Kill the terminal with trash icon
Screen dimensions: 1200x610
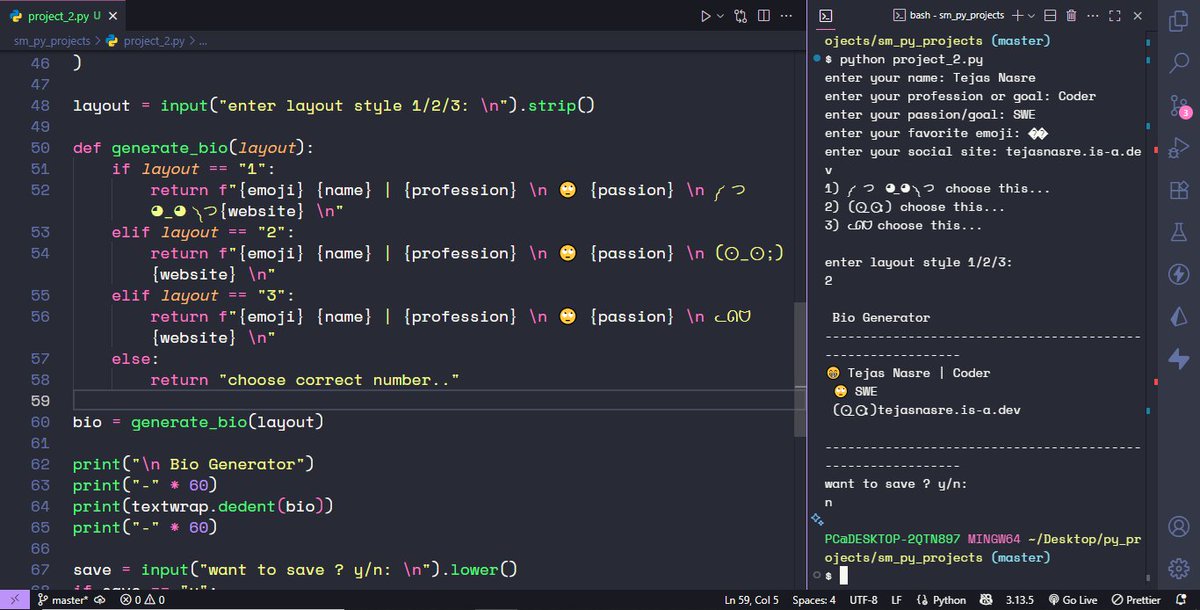click(x=1072, y=15)
